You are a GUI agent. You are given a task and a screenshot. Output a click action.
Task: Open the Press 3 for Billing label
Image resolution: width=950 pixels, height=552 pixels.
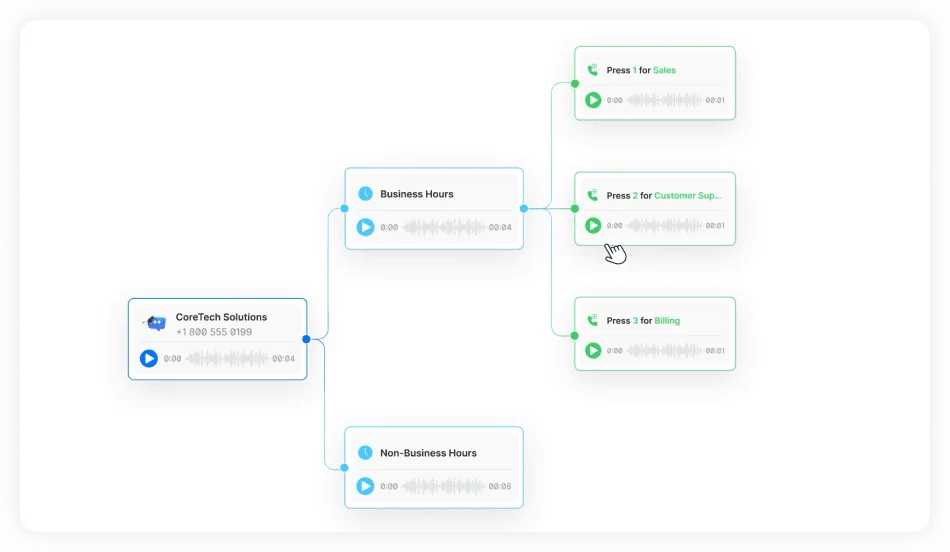coord(643,321)
